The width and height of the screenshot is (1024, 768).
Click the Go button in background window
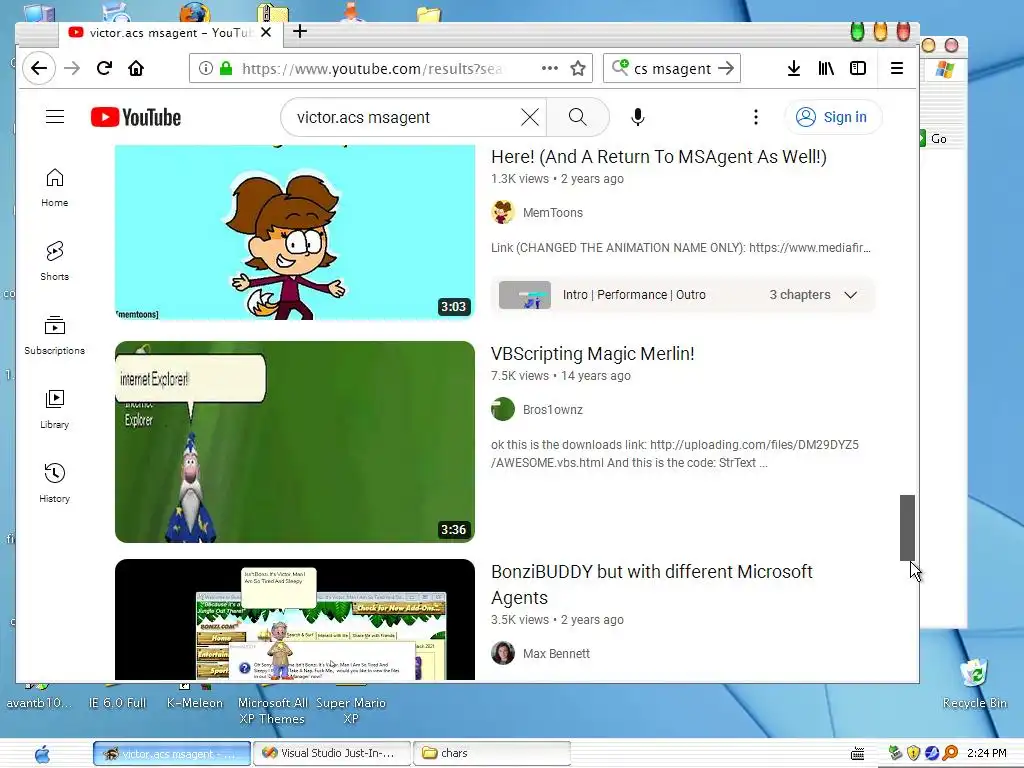[934, 138]
